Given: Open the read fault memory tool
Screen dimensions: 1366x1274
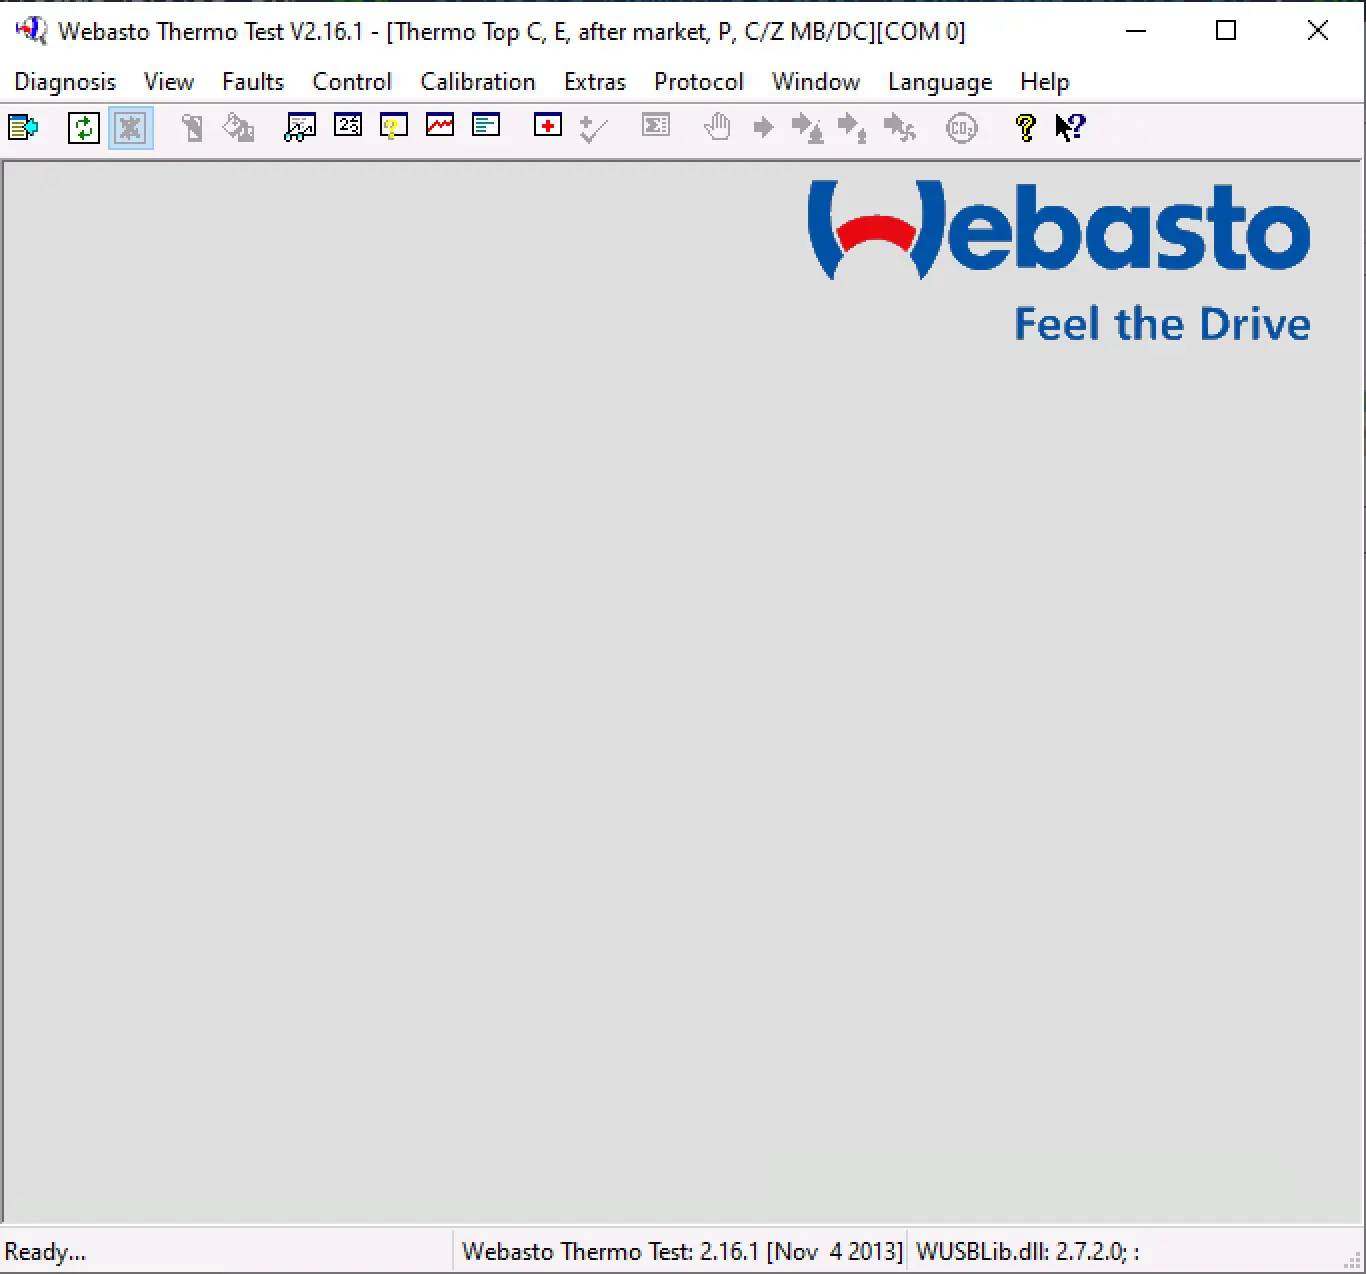Looking at the screenshot, I should point(192,127).
